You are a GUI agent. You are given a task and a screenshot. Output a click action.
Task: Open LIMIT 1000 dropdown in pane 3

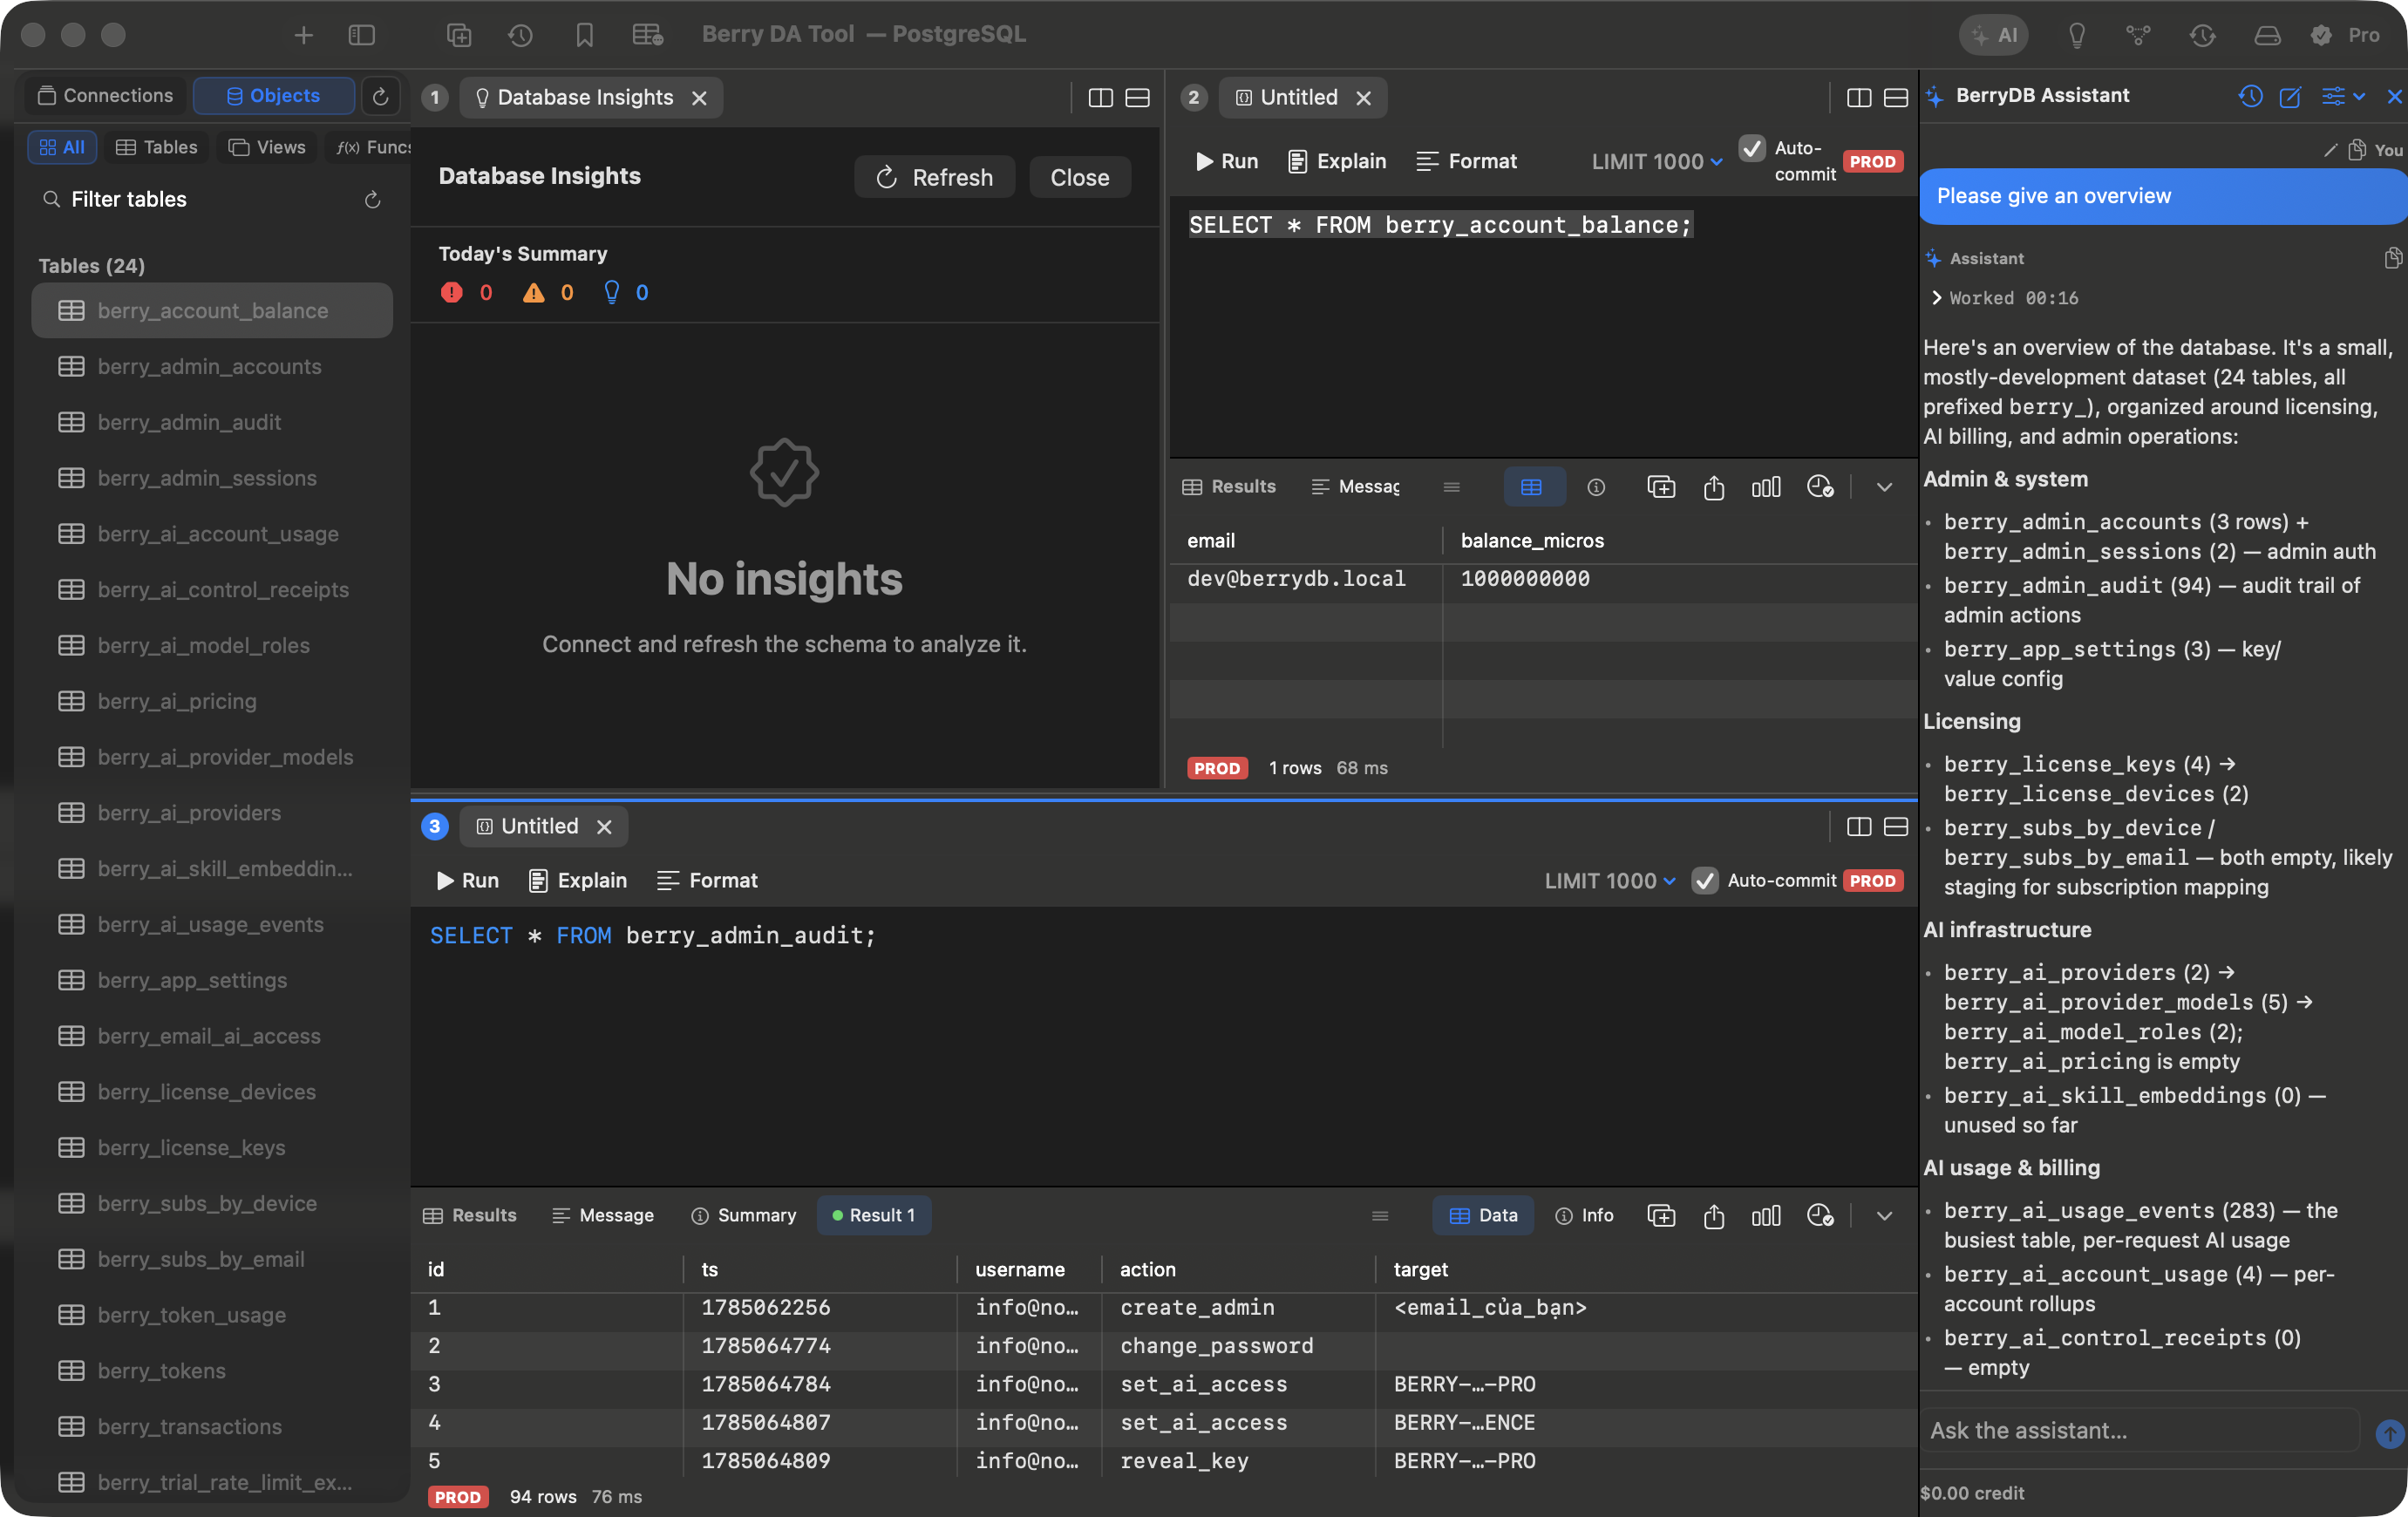(x=1609, y=880)
